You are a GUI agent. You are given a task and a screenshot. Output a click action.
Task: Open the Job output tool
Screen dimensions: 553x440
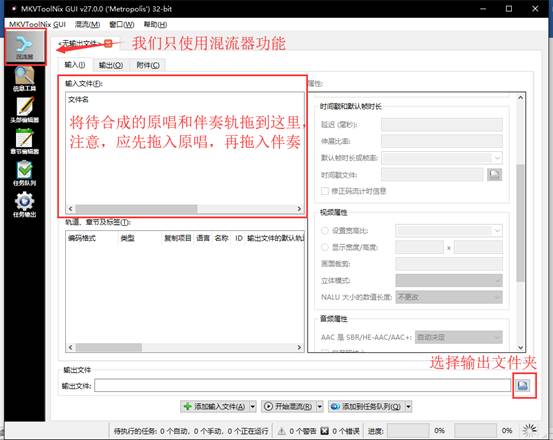click(24, 204)
